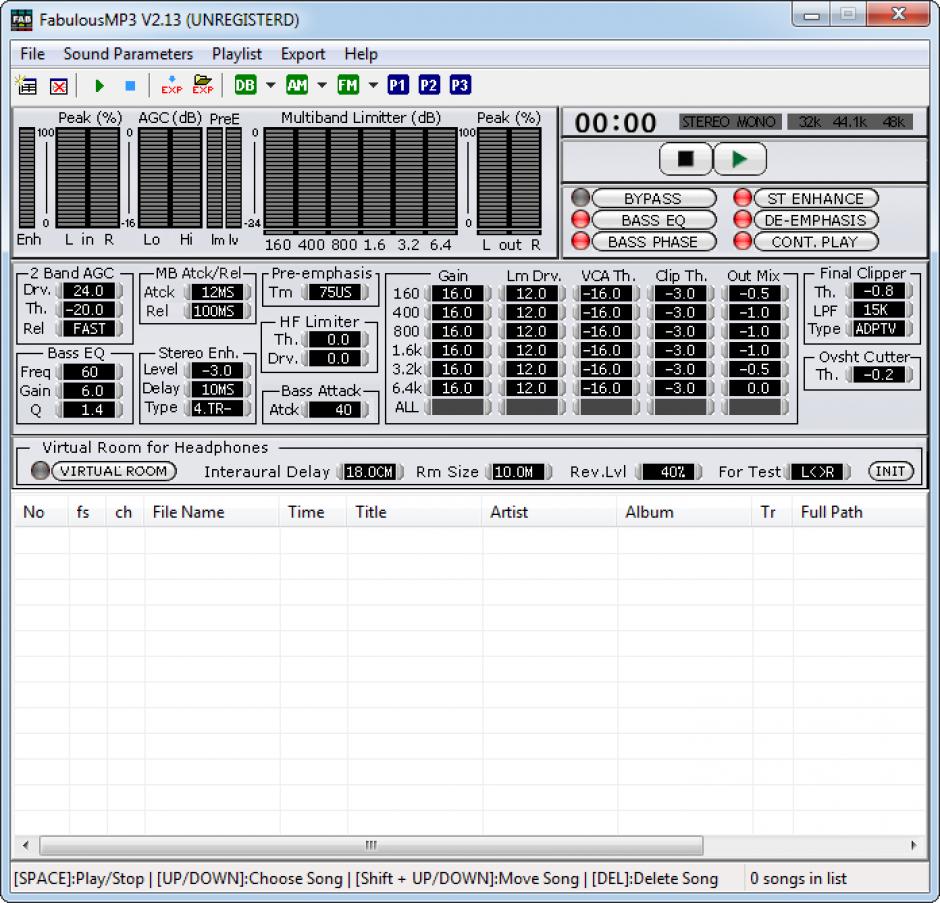
Task: Click the Stereo Enh. Type selector
Action: click(x=218, y=408)
